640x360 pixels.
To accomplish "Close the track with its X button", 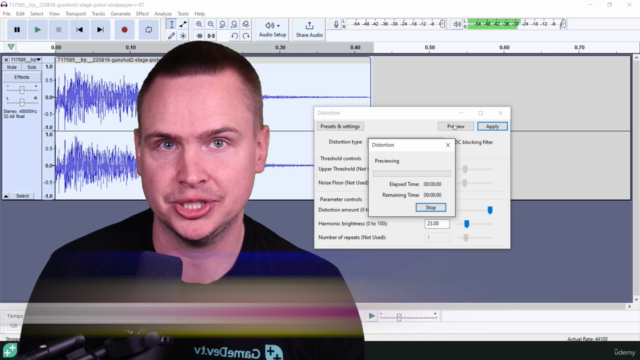I will click(x=6, y=60).
